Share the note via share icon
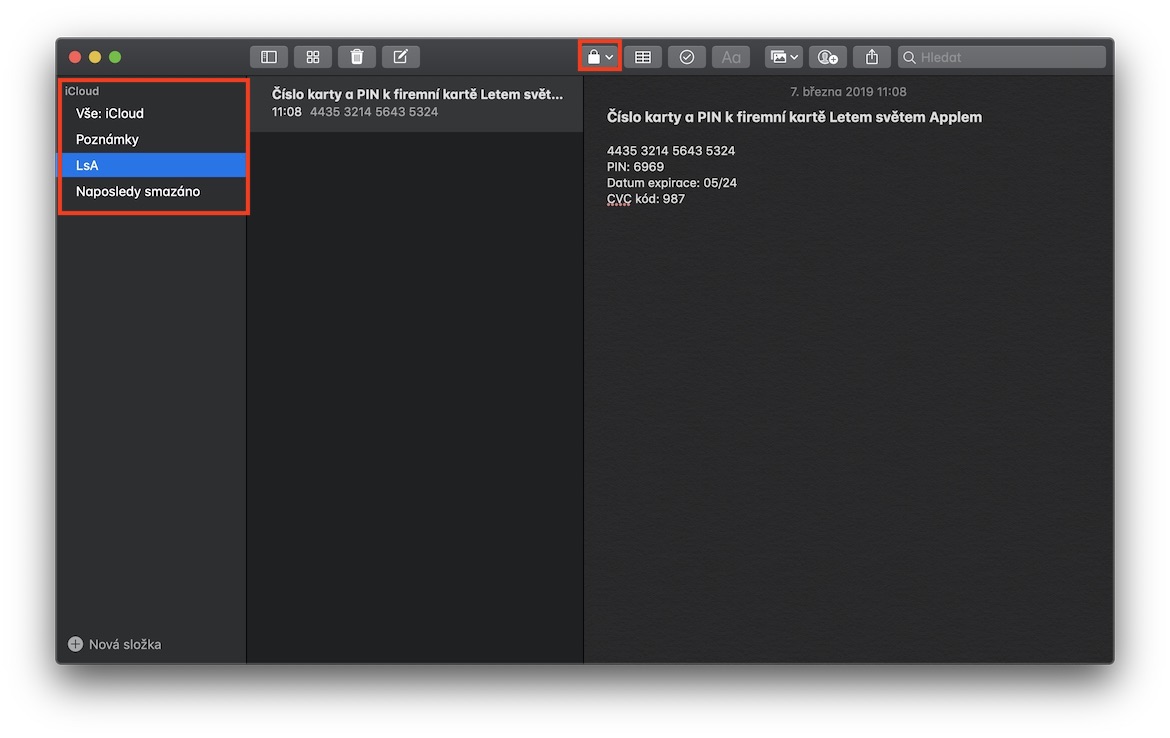The image size is (1170, 738). click(x=872, y=57)
